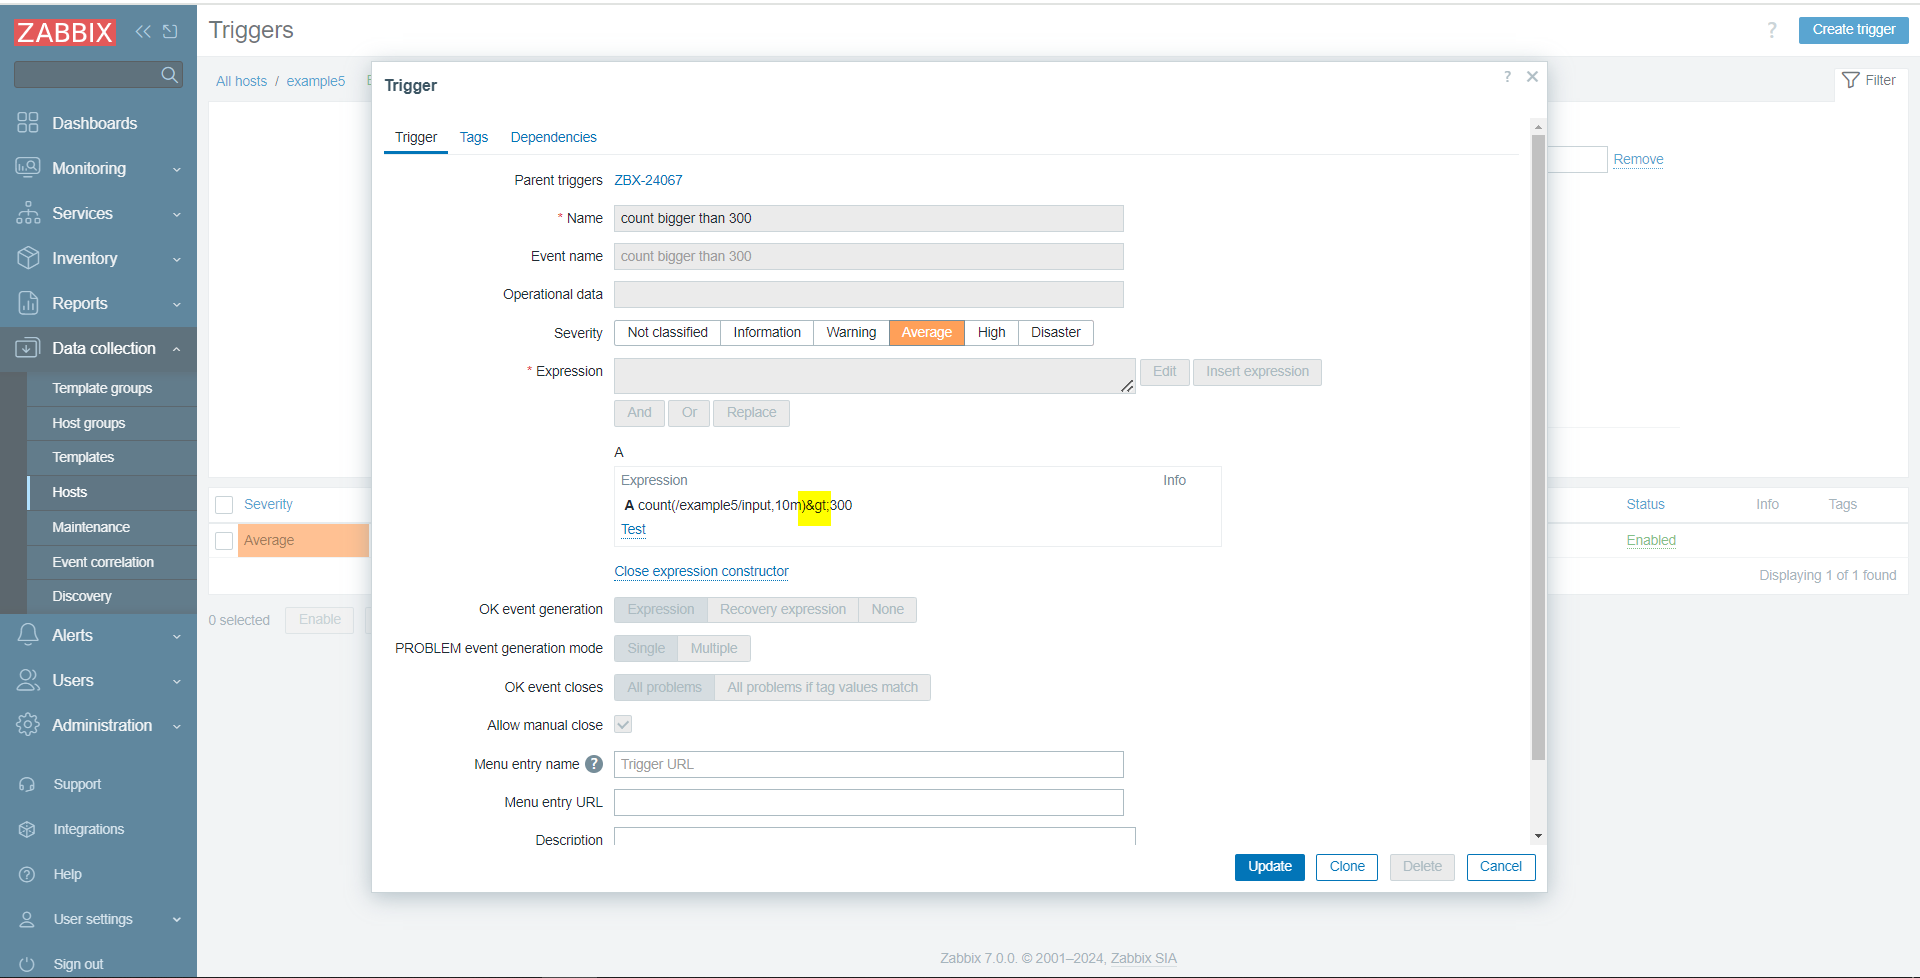The height and width of the screenshot is (978, 1920).
Task: Click the question mark in Trigger dialog header
Action: (x=1507, y=77)
